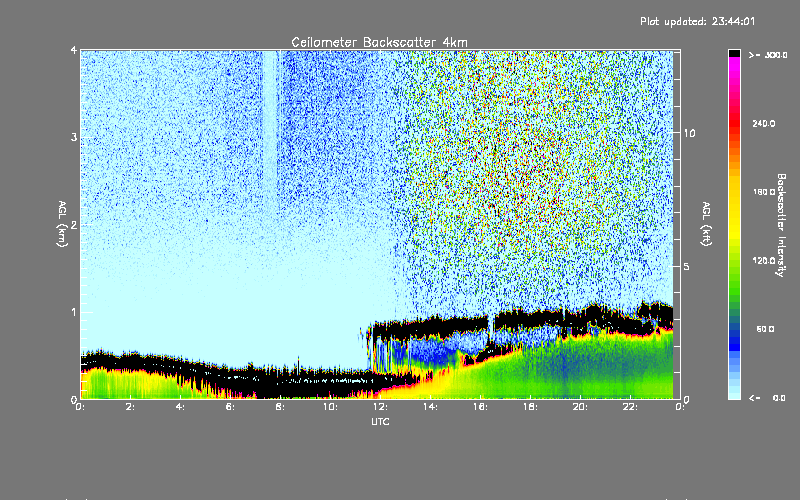Viewport: 800px width, 500px height.
Task: Click the '10:' UTC time tick label
Action: point(330,407)
